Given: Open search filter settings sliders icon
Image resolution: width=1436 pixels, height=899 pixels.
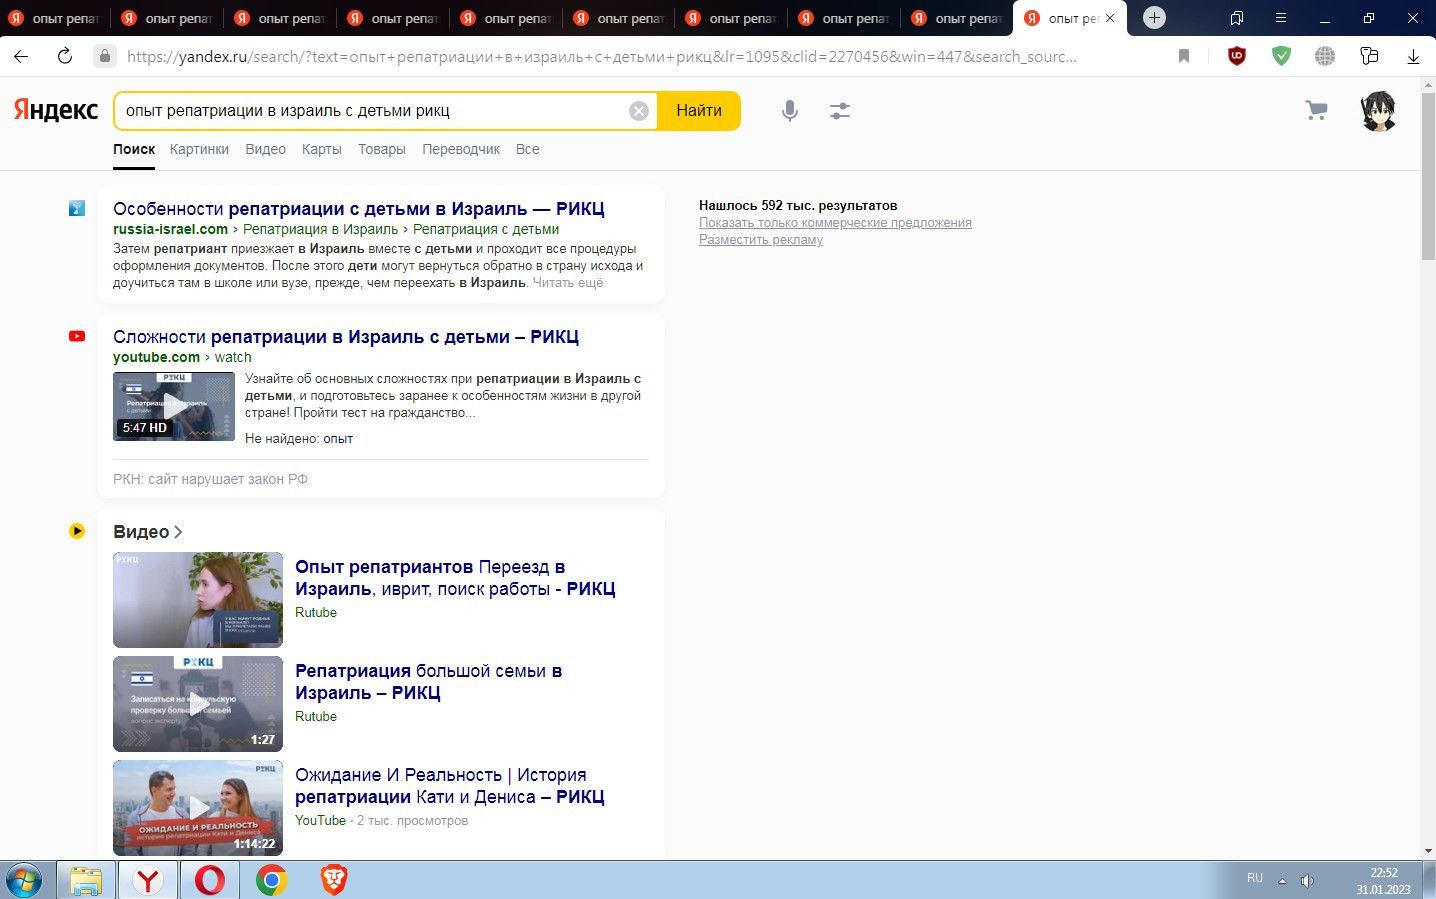Looking at the screenshot, I should tap(840, 111).
